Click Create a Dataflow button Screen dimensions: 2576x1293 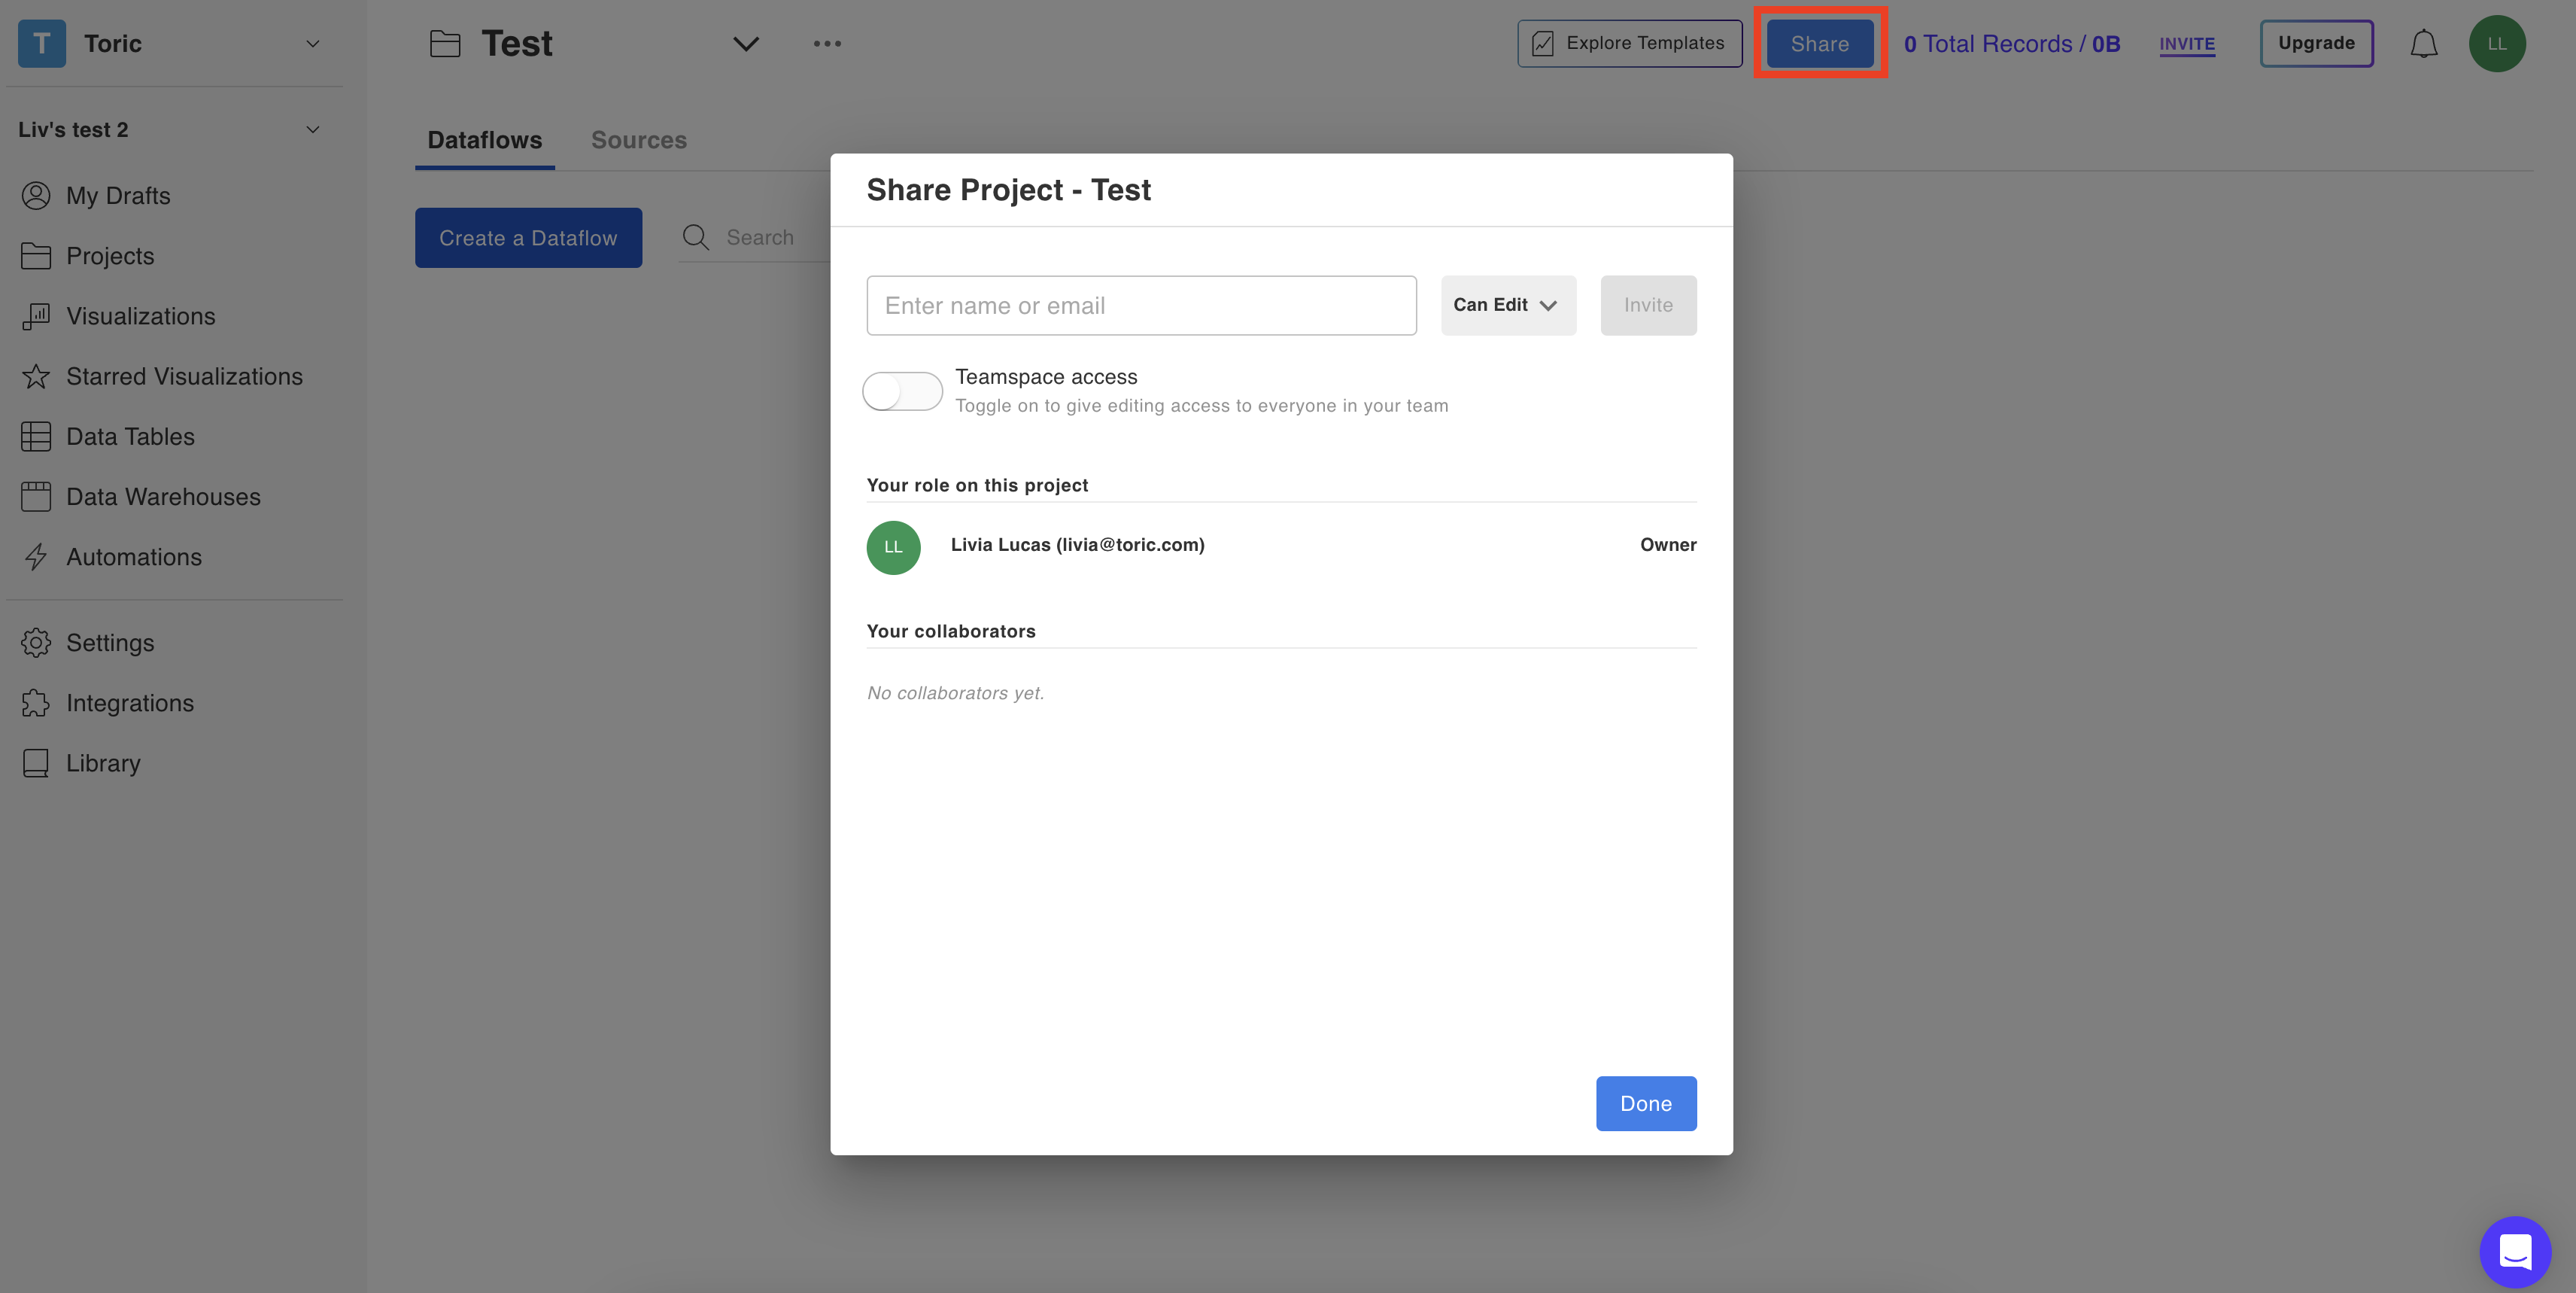pyautogui.click(x=528, y=237)
